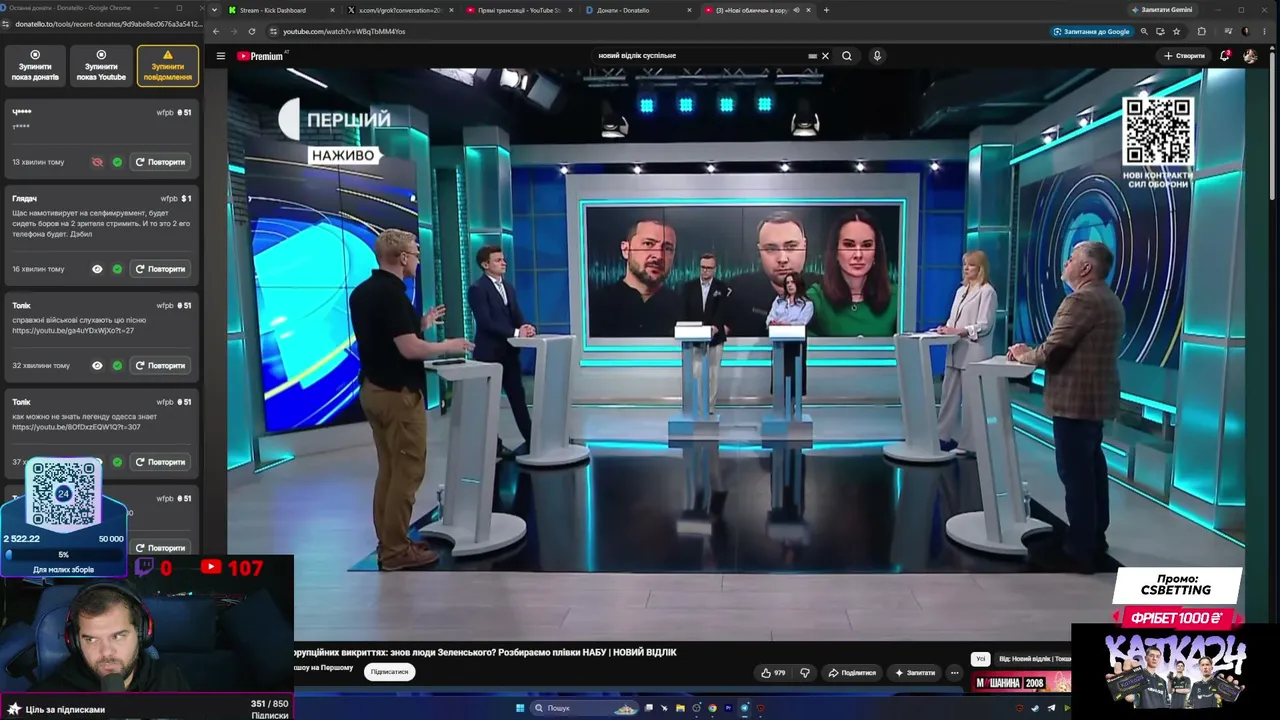Click the video title 'Розбираємо плівки НАБУ'
The image size is (1280, 720).
[x=485, y=652]
